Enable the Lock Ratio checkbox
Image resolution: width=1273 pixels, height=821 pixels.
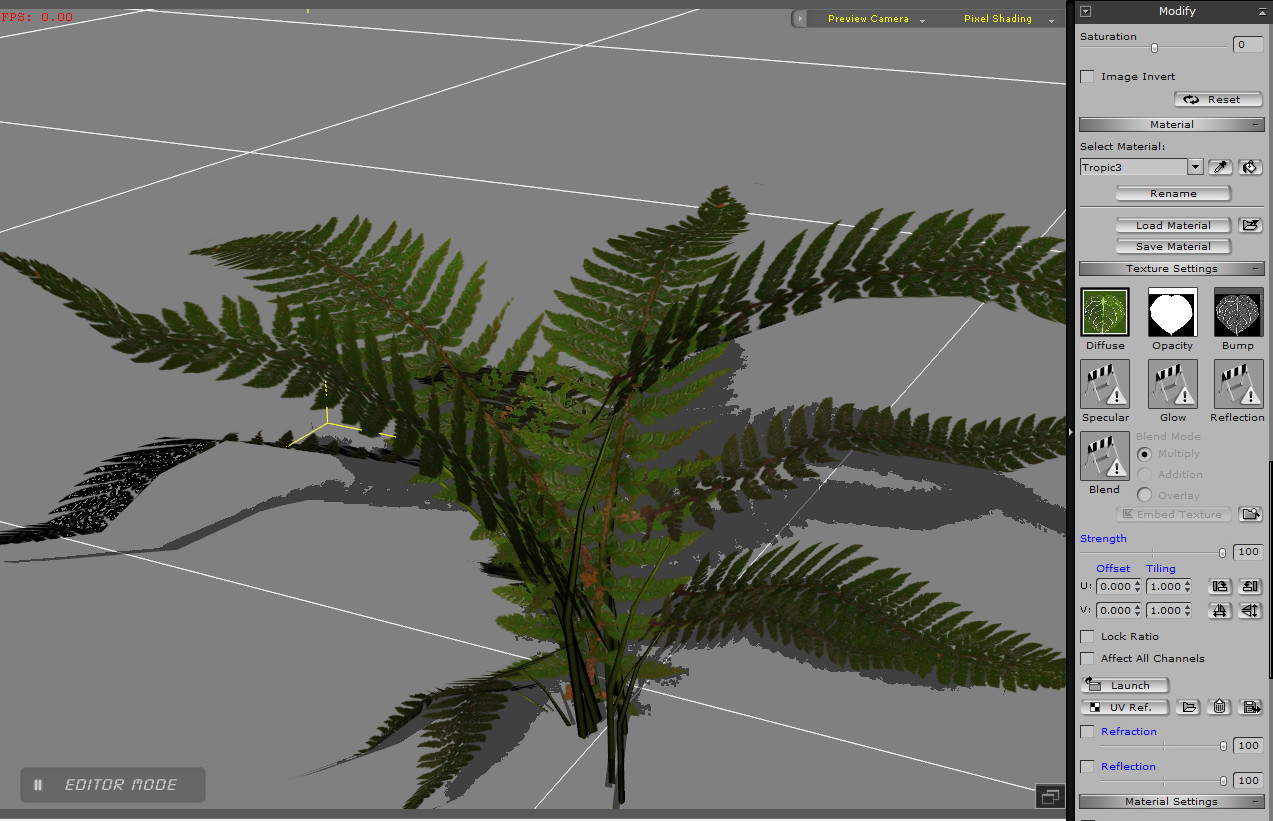coord(1087,636)
